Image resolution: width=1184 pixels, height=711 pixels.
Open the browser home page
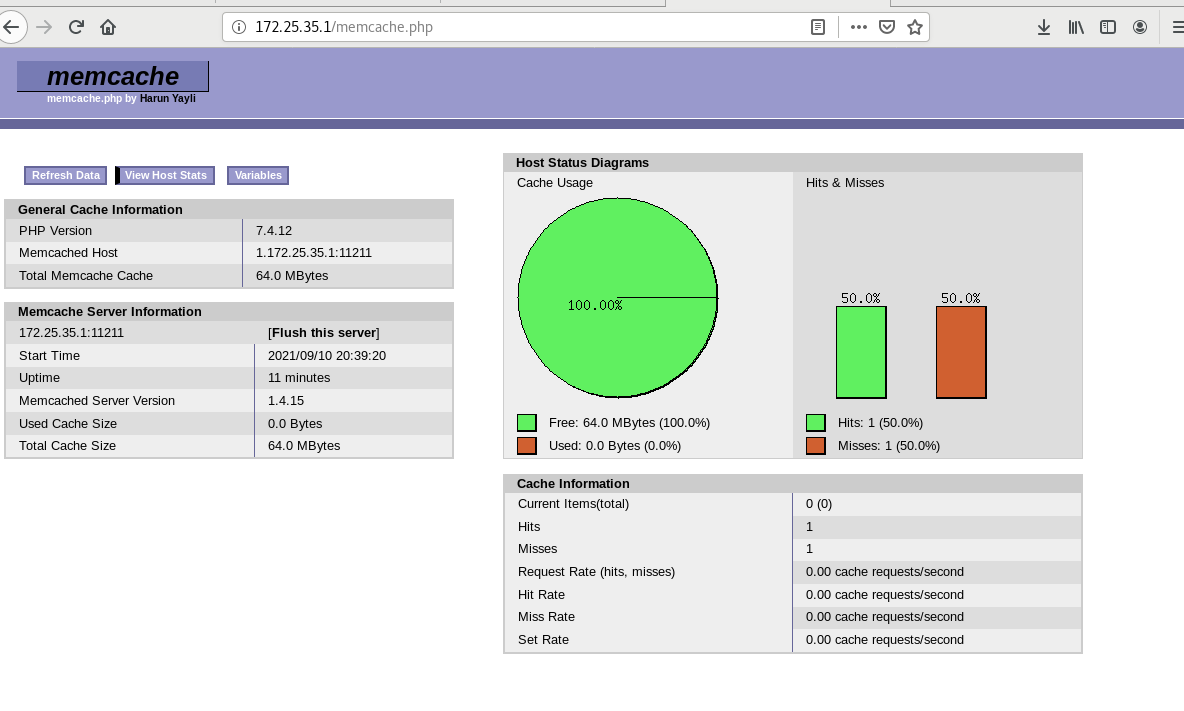pos(108,27)
